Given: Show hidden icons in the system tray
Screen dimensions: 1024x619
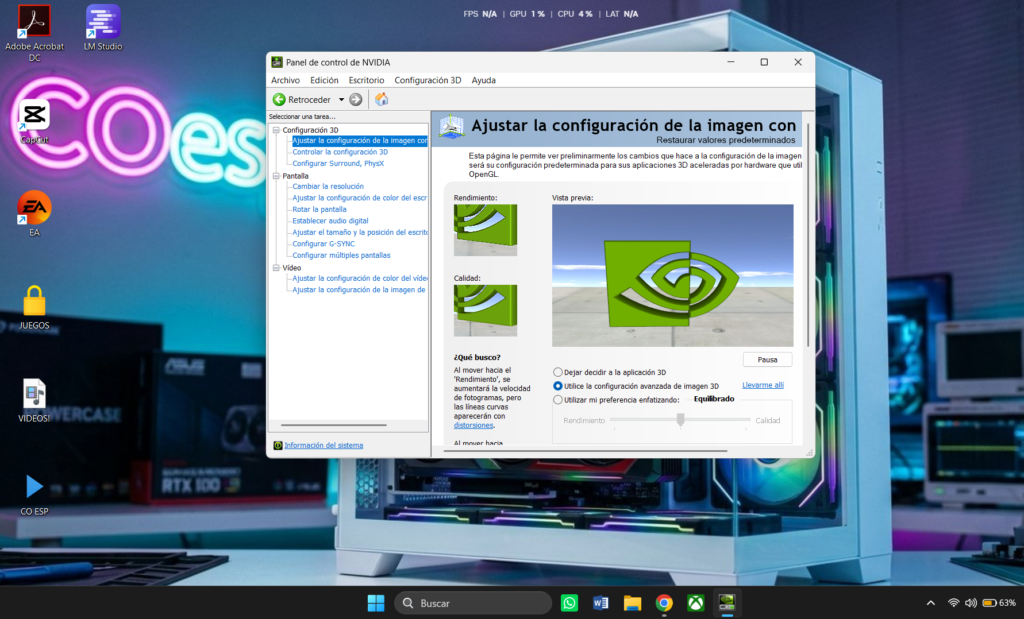Looking at the screenshot, I should pos(931,603).
